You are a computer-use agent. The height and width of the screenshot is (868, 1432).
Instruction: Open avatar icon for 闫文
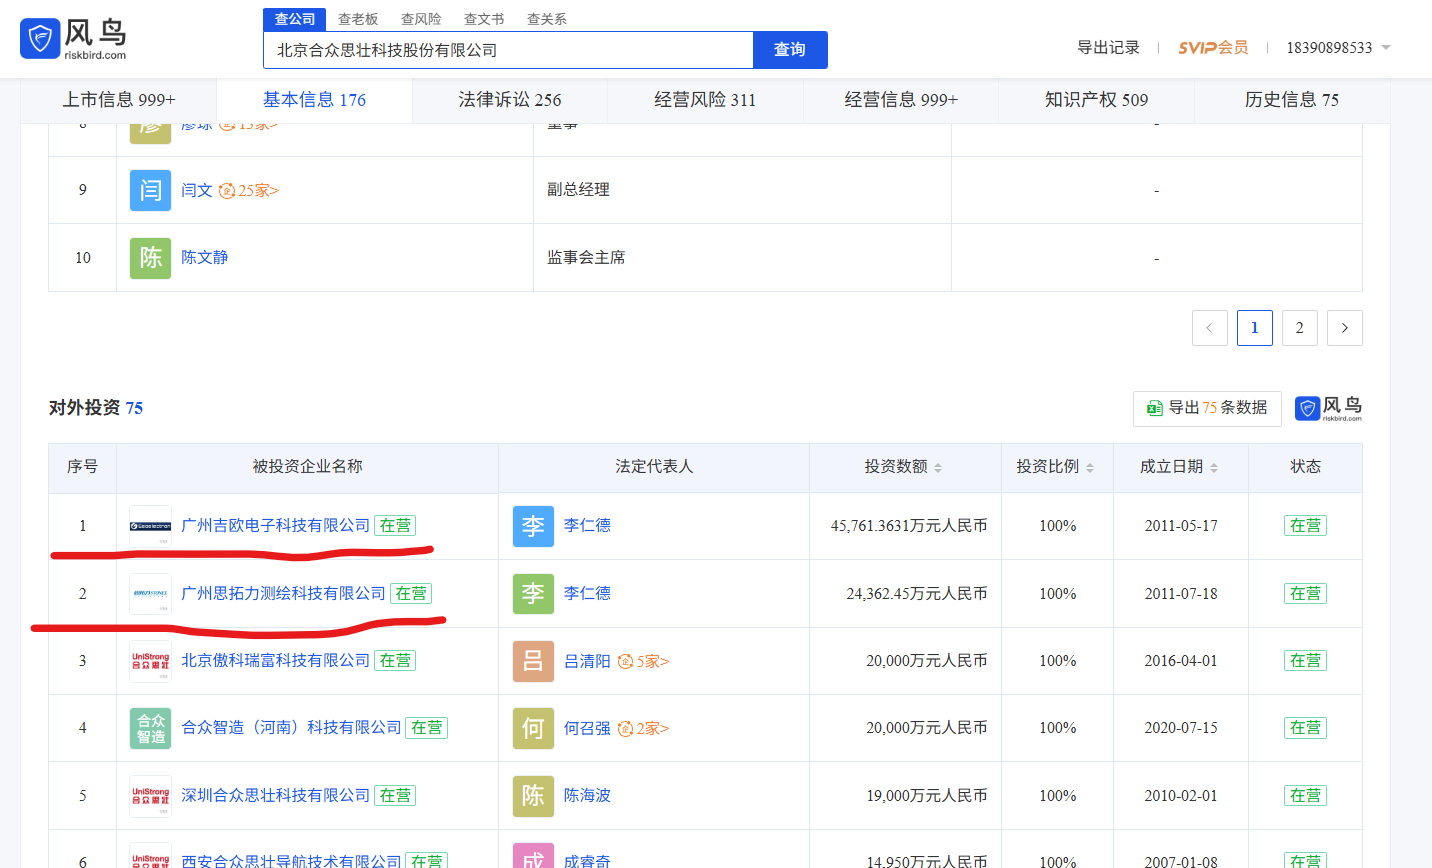[x=150, y=190]
